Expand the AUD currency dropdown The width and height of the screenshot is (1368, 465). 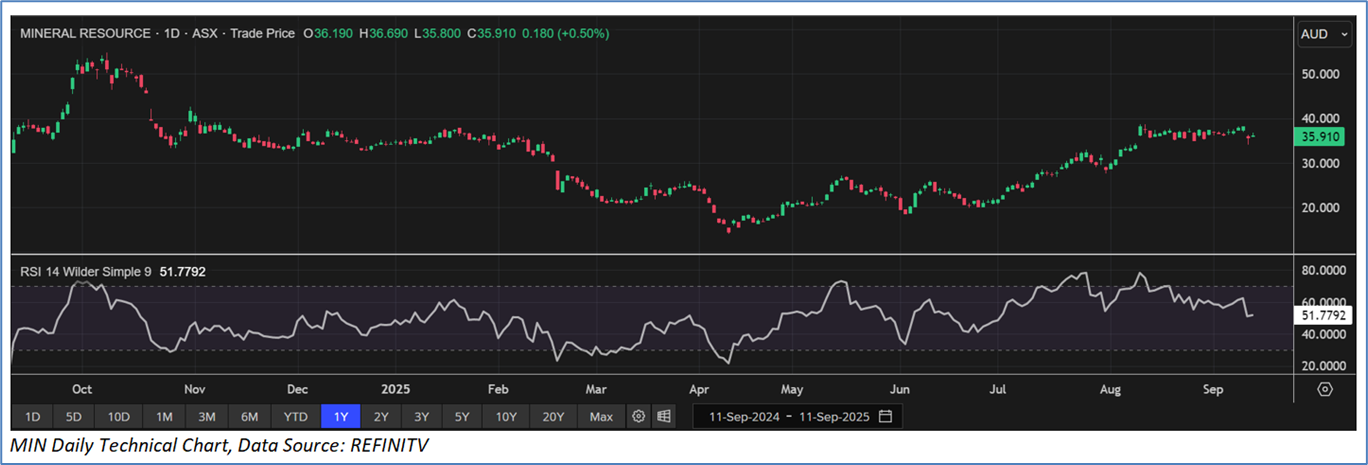(x=1320, y=34)
